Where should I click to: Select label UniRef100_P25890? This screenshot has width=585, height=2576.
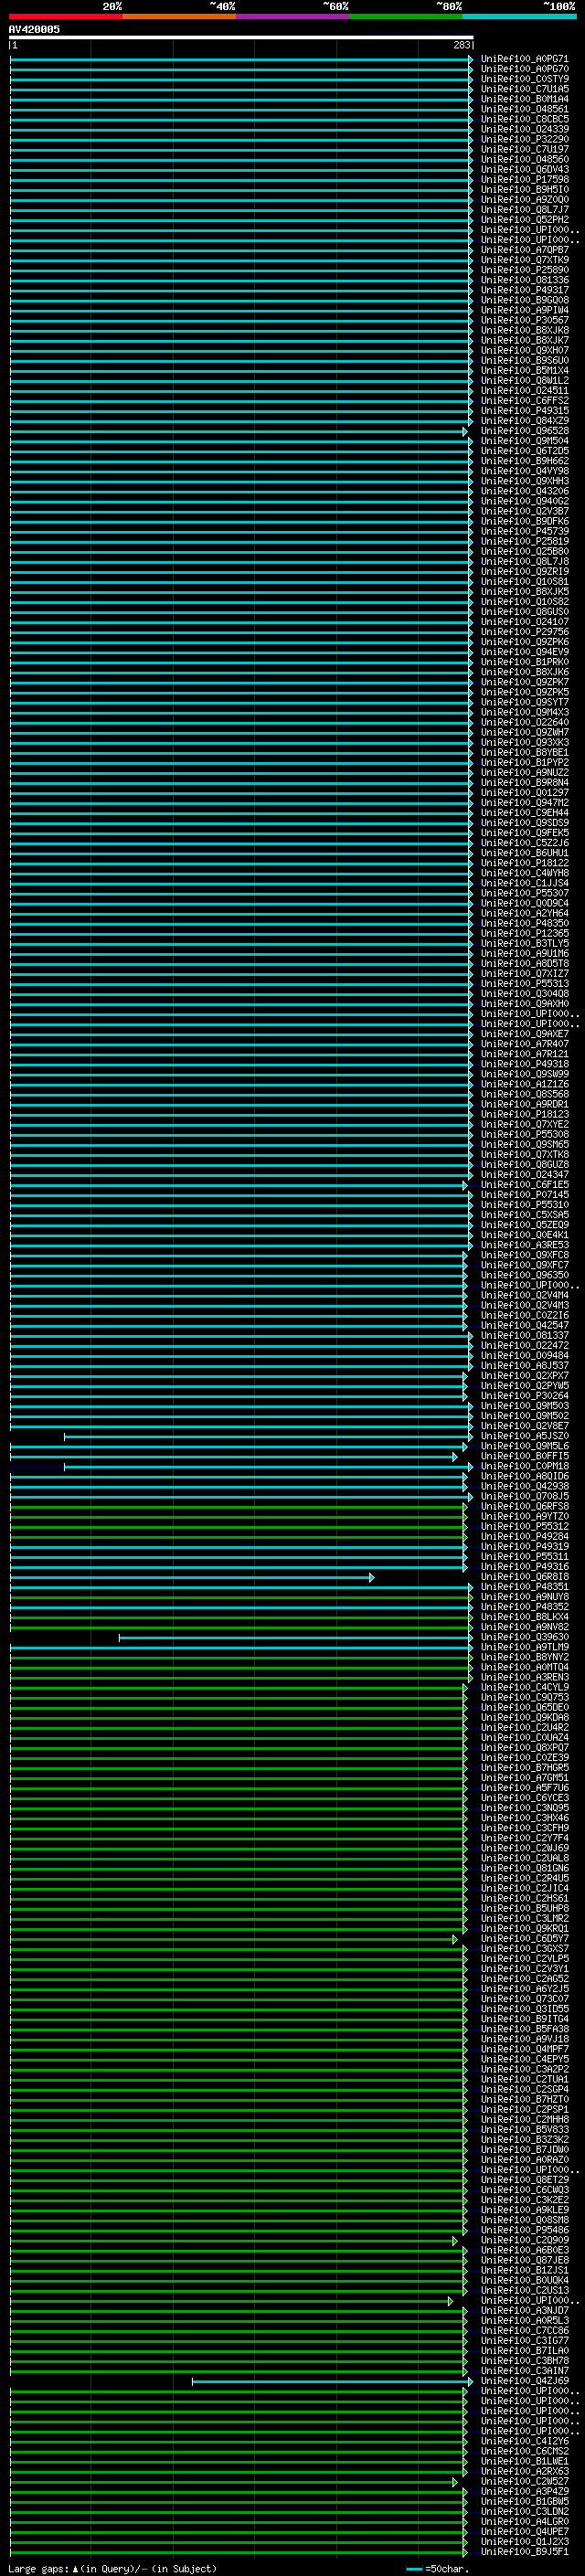coord(525,270)
